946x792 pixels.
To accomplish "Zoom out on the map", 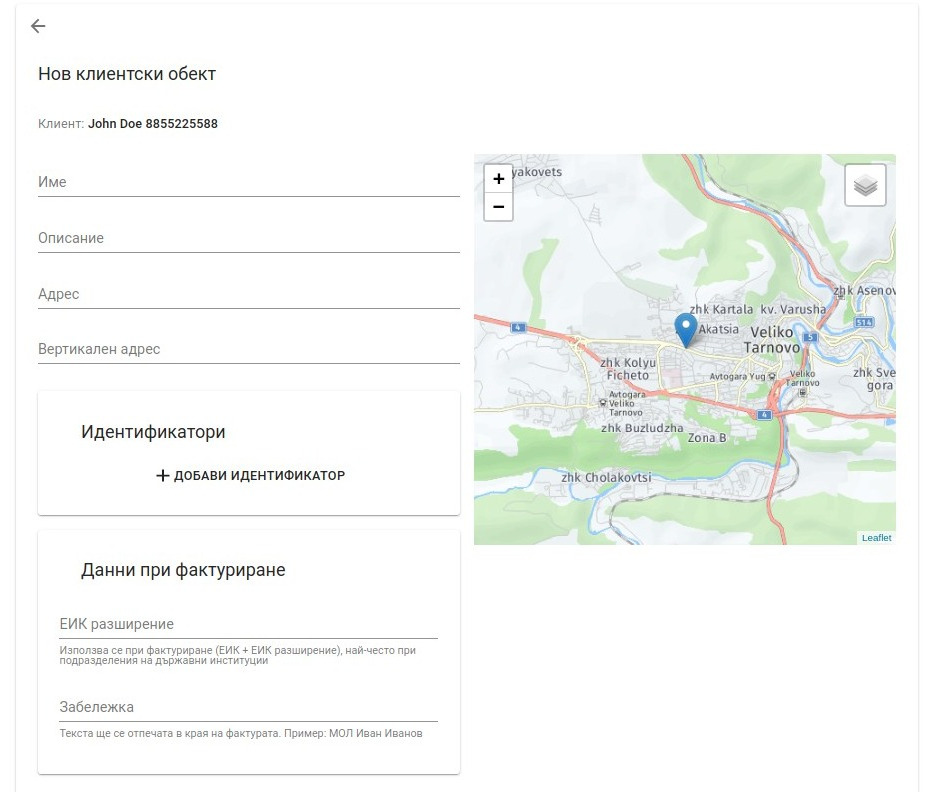I will tap(498, 207).
